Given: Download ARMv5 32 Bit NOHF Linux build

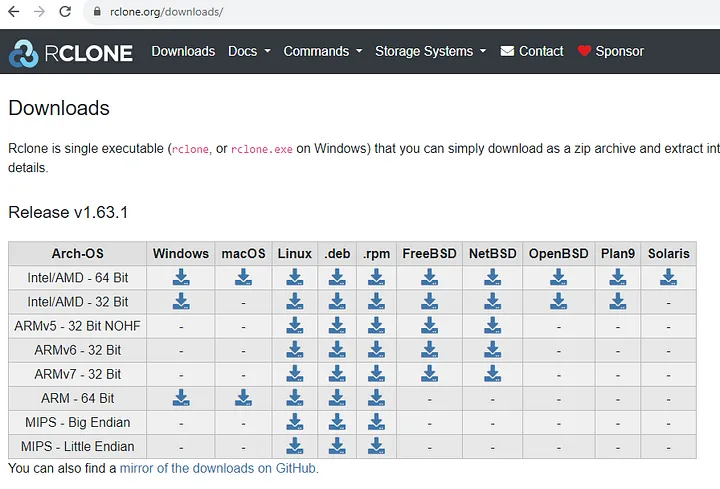Looking at the screenshot, I should click(x=295, y=326).
